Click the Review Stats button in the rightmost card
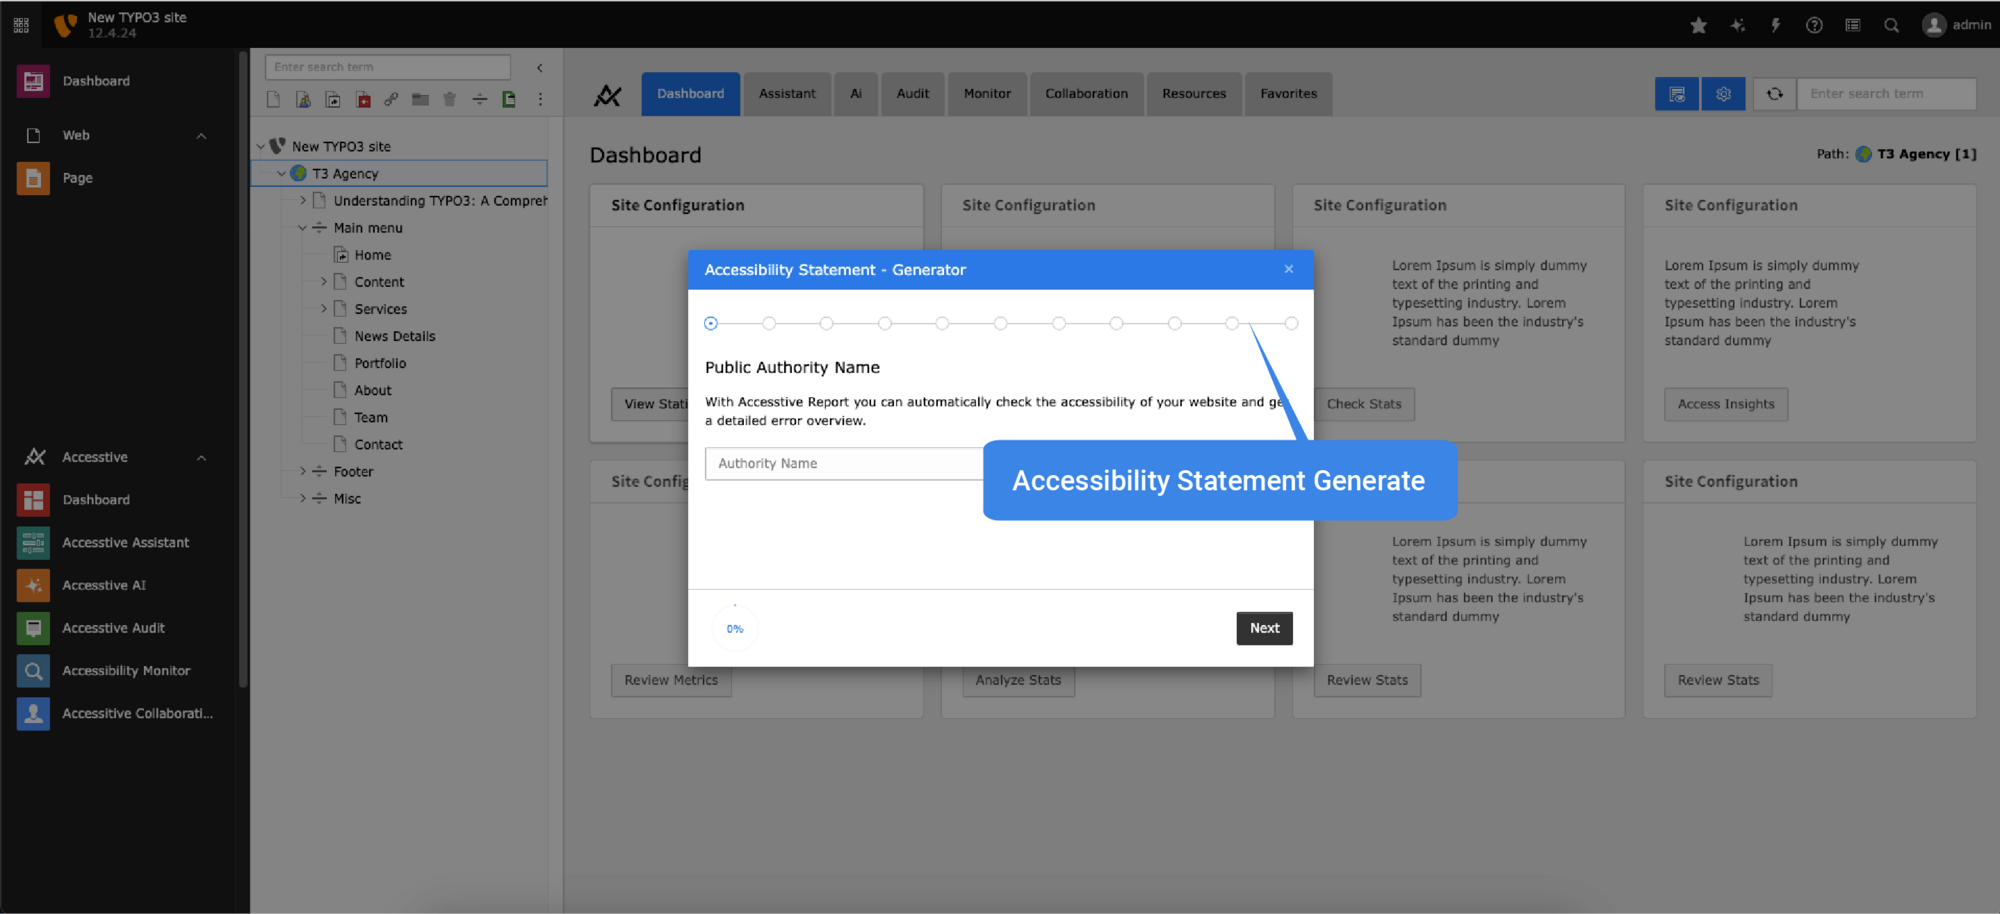This screenshot has height=914, width=2000. pos(1718,680)
